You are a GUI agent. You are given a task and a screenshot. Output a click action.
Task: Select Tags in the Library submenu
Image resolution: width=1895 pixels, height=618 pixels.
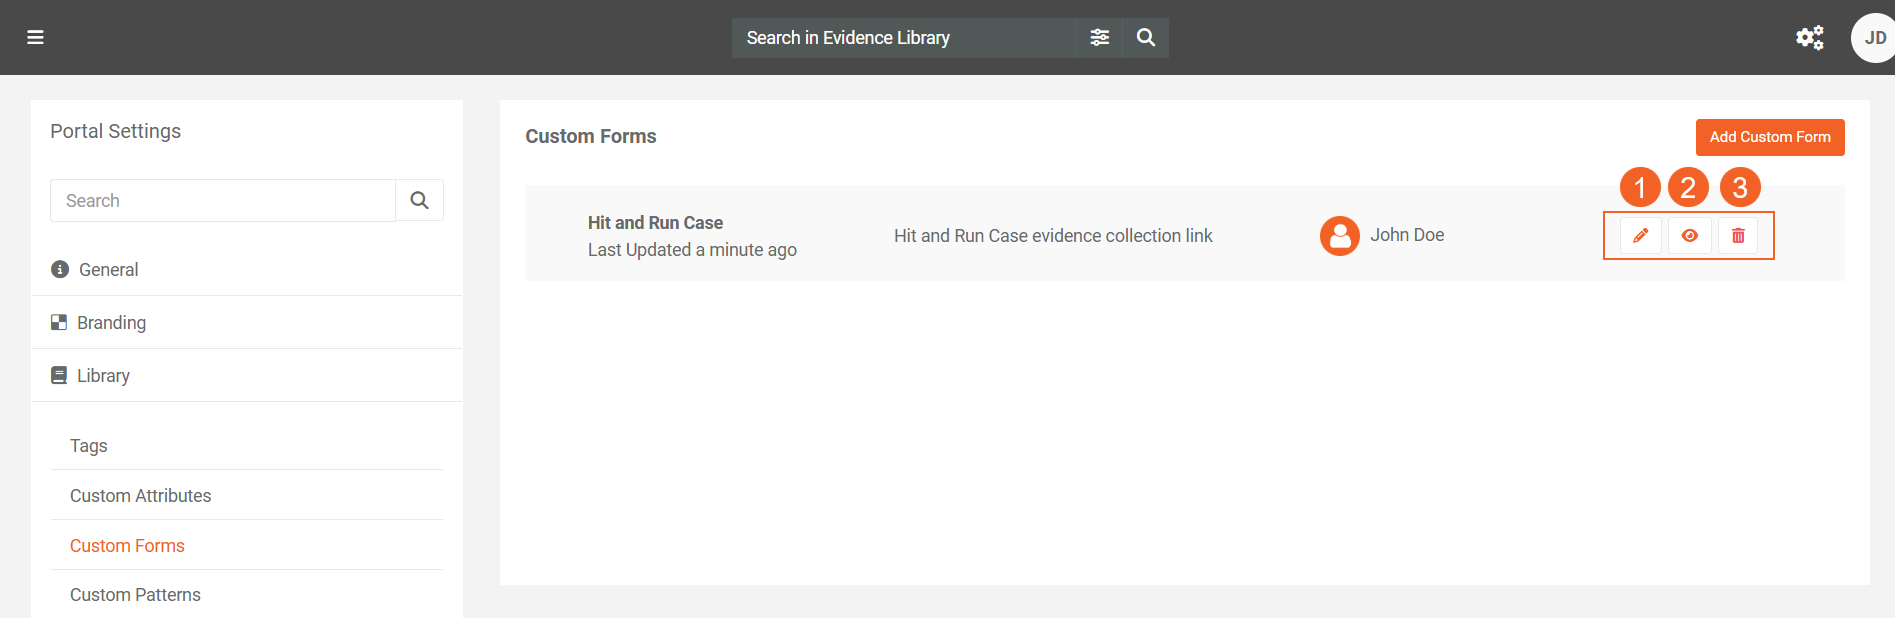pos(89,446)
